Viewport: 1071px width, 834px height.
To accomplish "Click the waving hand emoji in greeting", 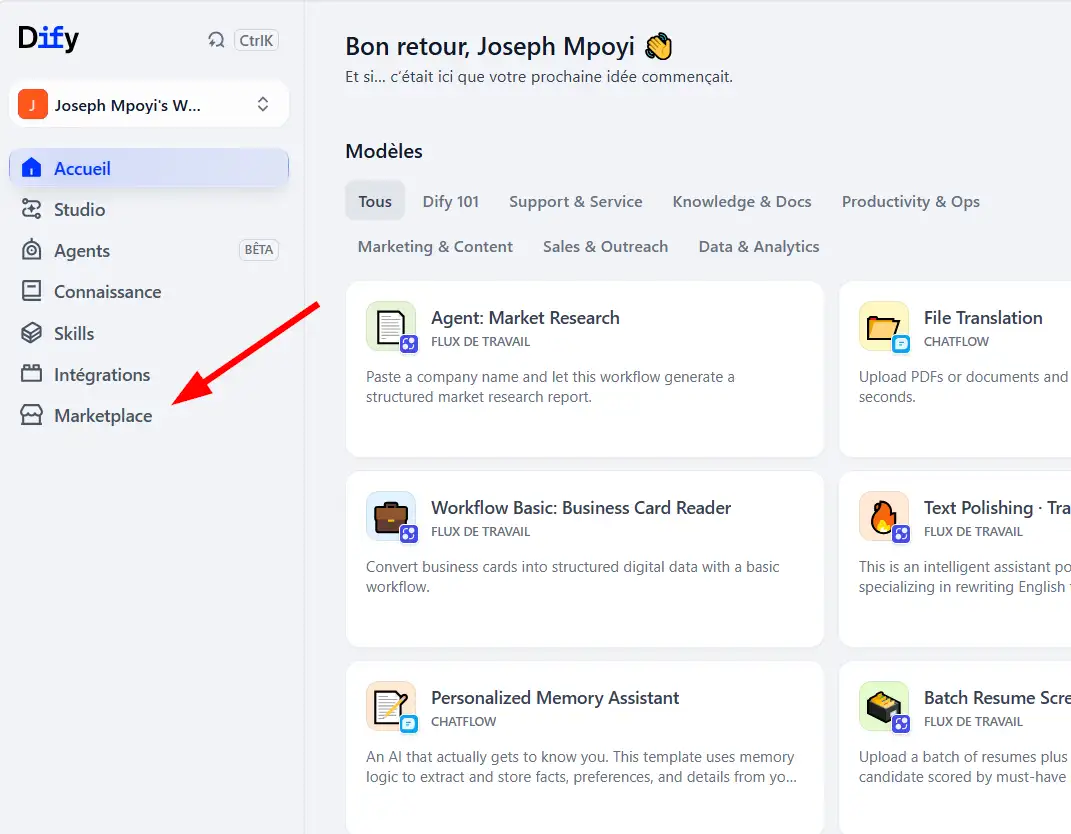I will coord(659,46).
